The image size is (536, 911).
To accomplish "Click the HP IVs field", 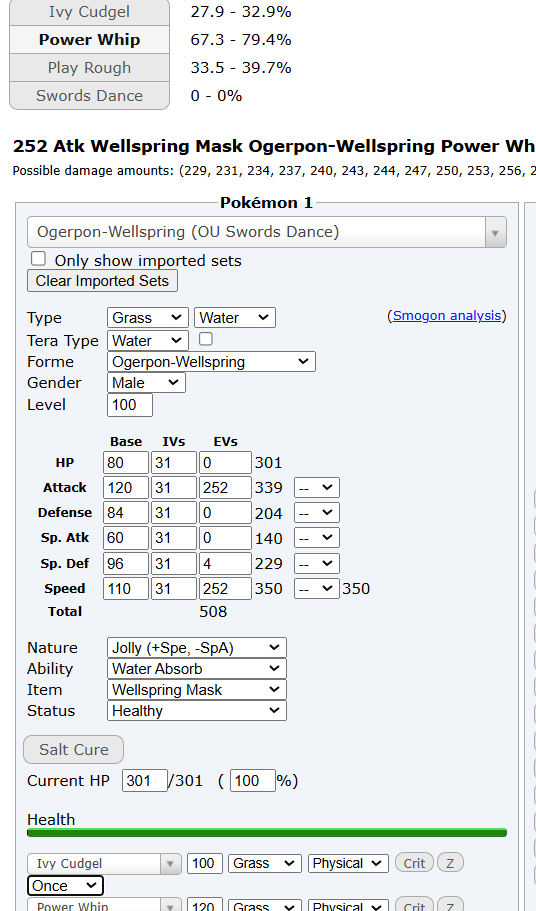I will tap(174, 463).
